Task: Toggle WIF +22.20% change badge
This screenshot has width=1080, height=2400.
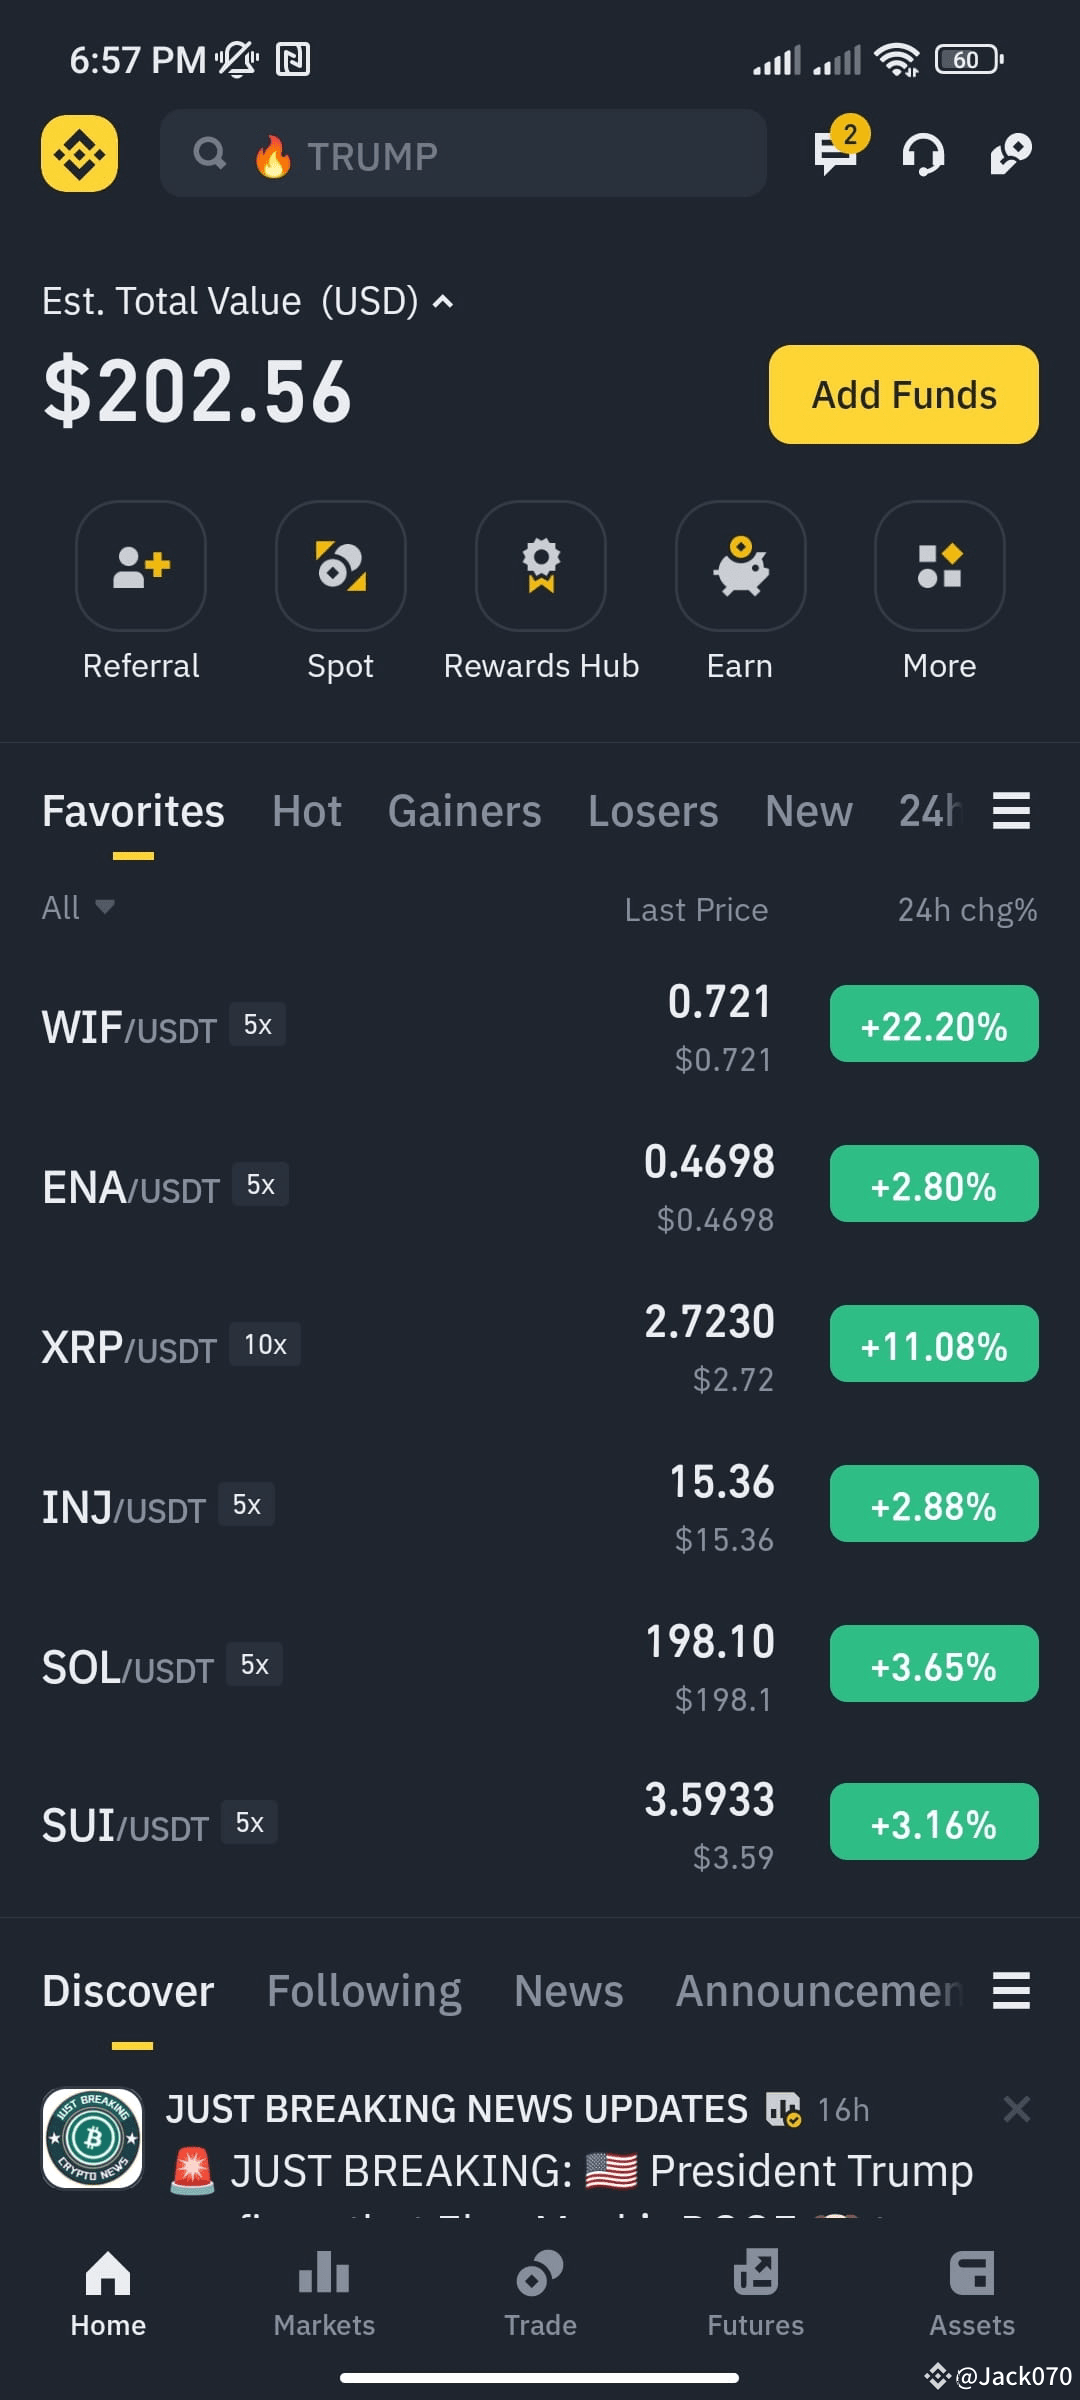Action: point(934,1024)
